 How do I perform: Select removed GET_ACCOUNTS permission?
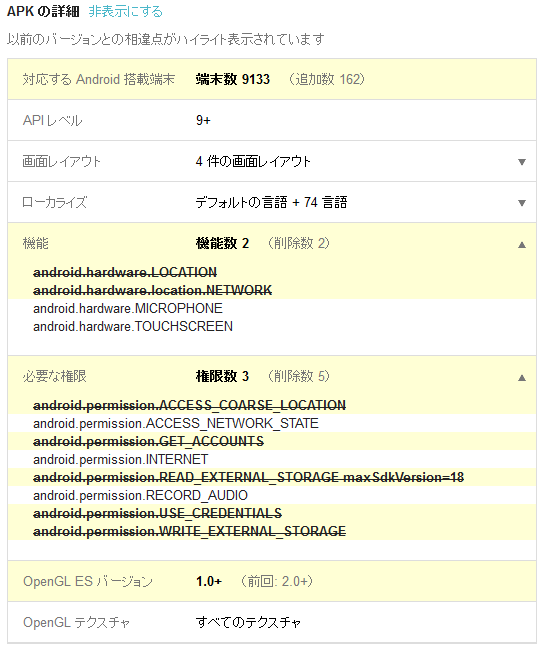149,441
